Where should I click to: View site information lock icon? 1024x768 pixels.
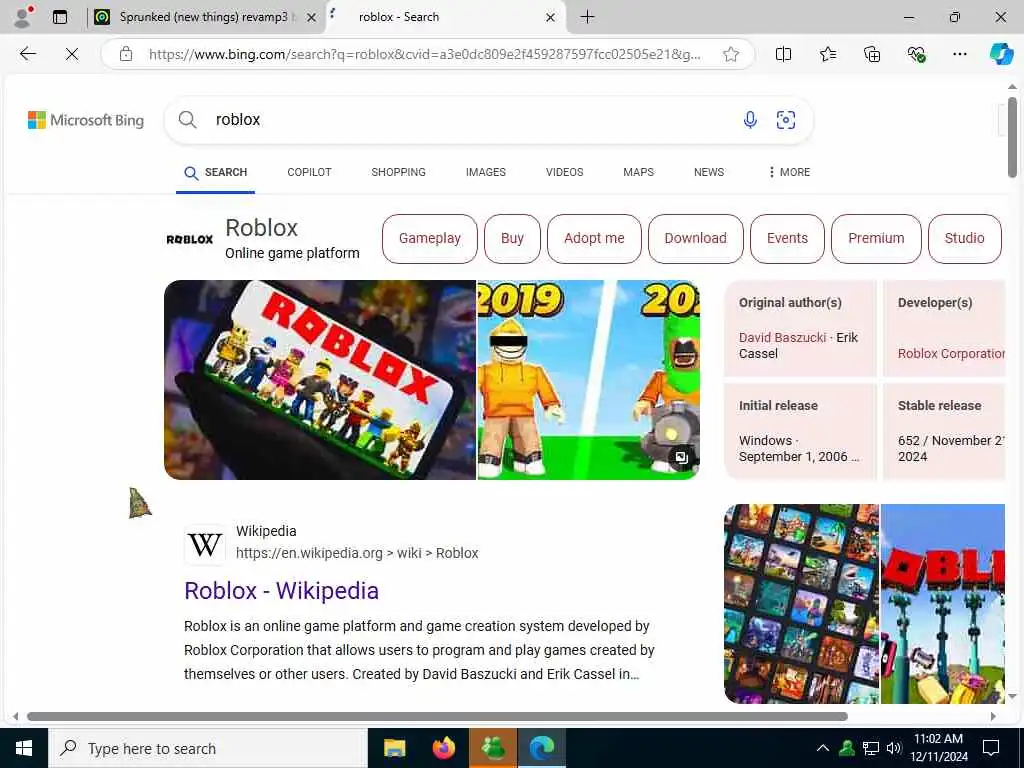126,54
